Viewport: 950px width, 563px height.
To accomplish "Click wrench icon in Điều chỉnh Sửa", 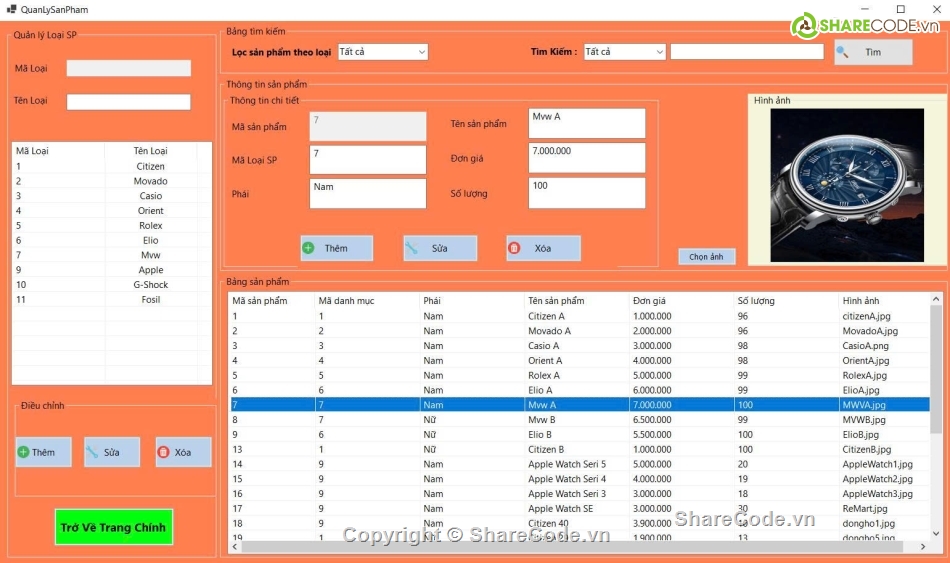I will 92,452.
